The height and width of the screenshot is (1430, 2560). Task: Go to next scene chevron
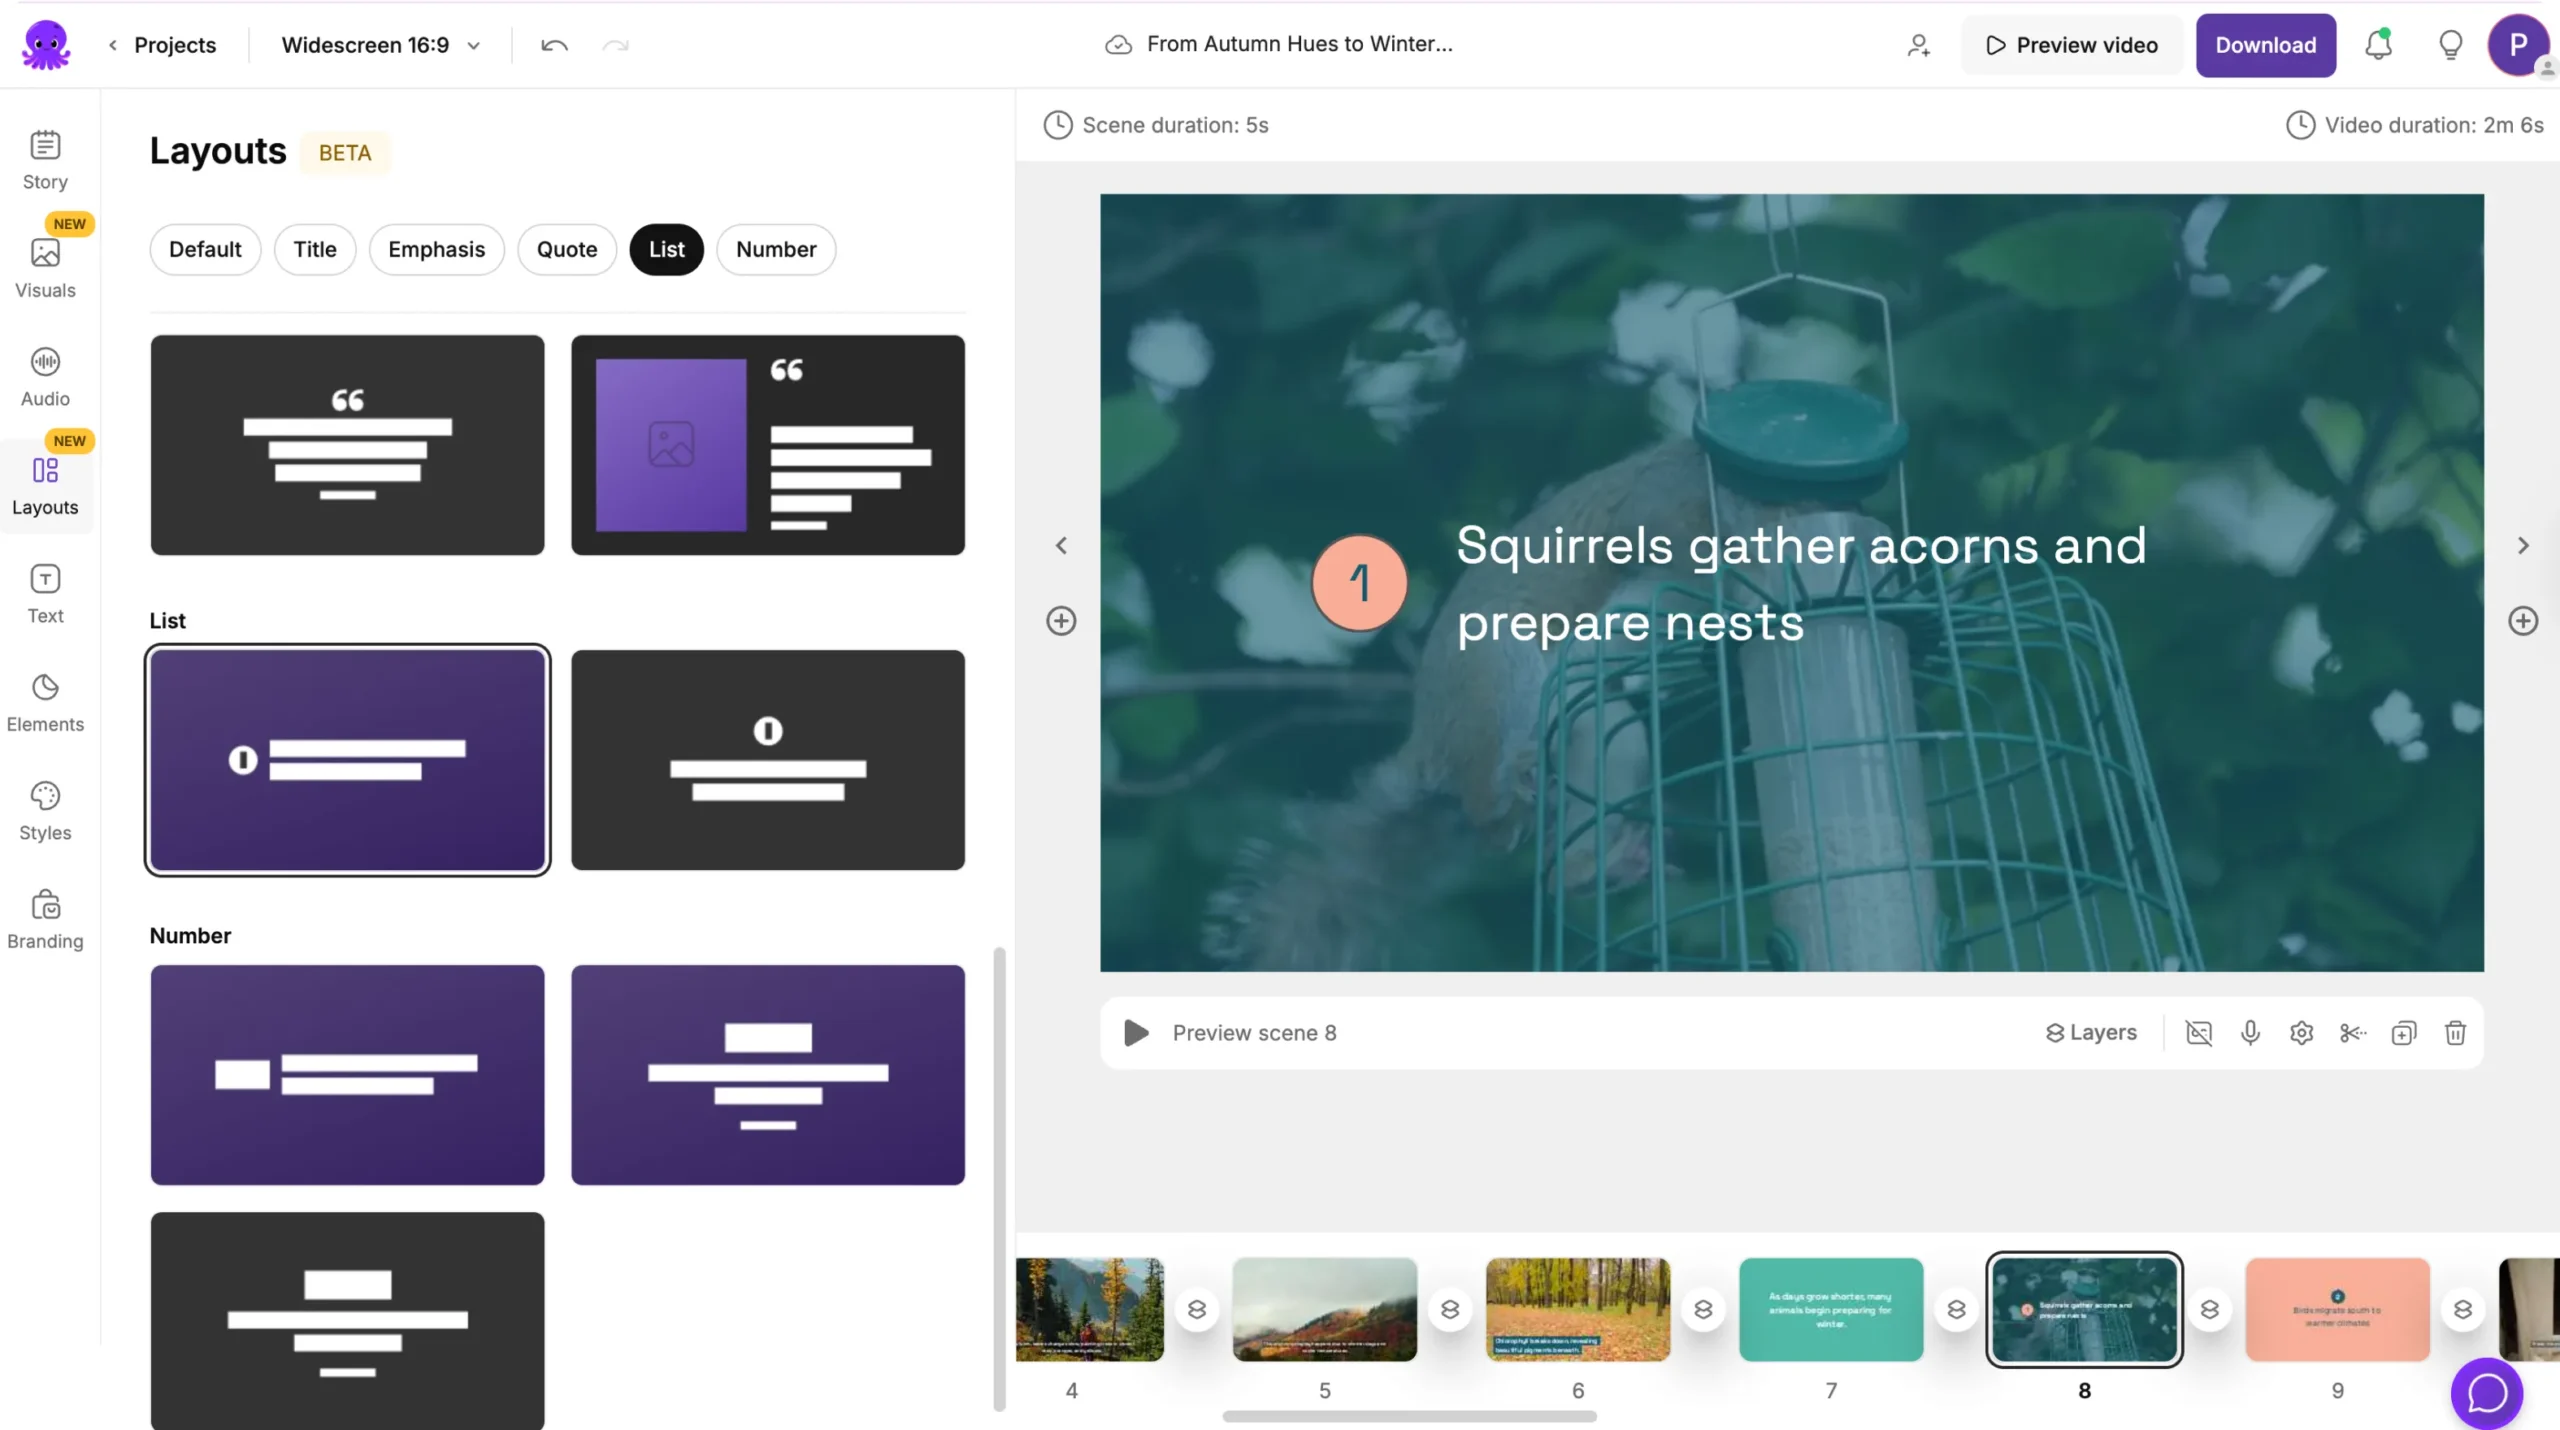click(2523, 545)
